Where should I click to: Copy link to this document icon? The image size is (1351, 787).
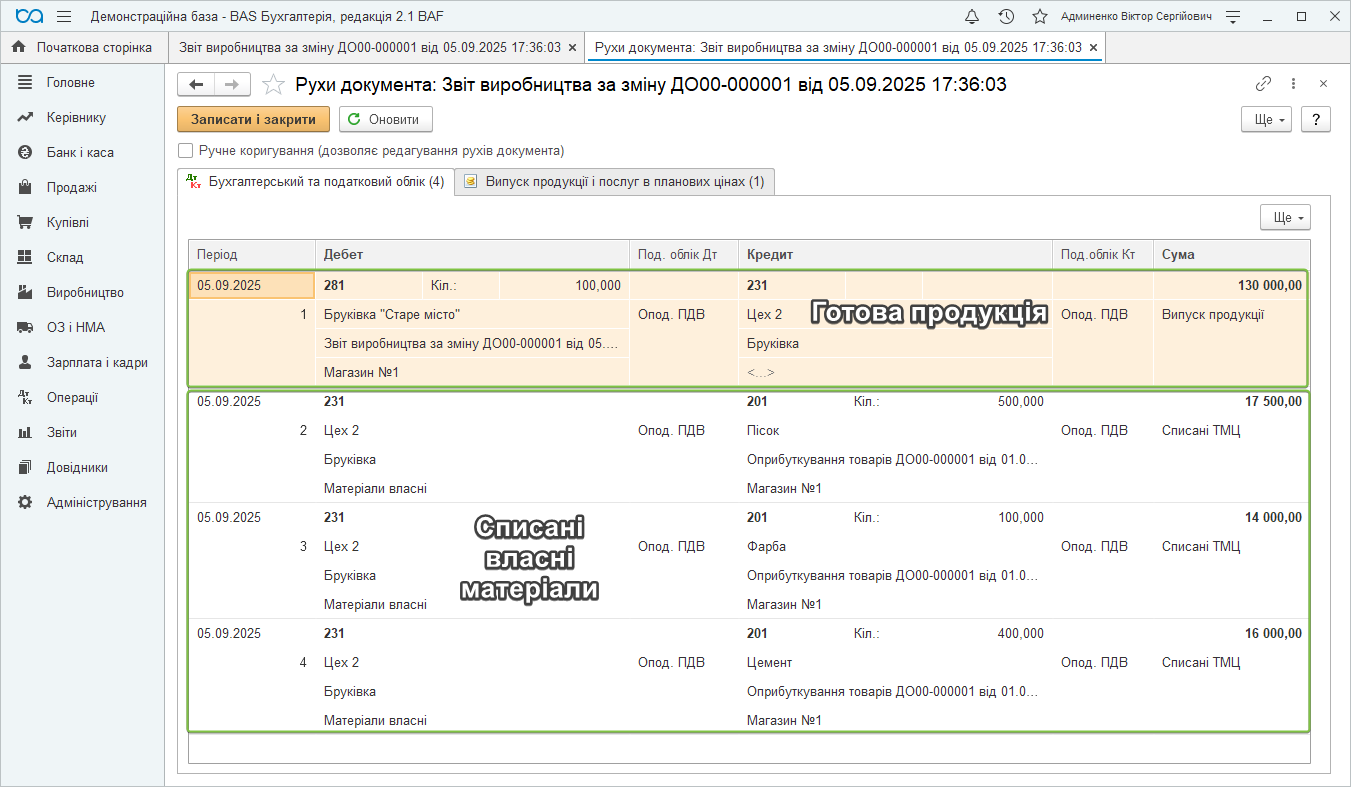click(1263, 84)
